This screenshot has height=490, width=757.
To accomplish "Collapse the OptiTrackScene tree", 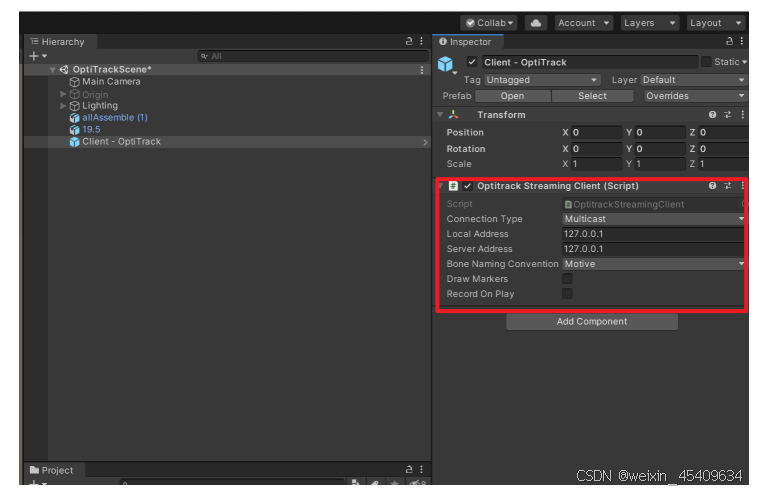I will [53, 70].
